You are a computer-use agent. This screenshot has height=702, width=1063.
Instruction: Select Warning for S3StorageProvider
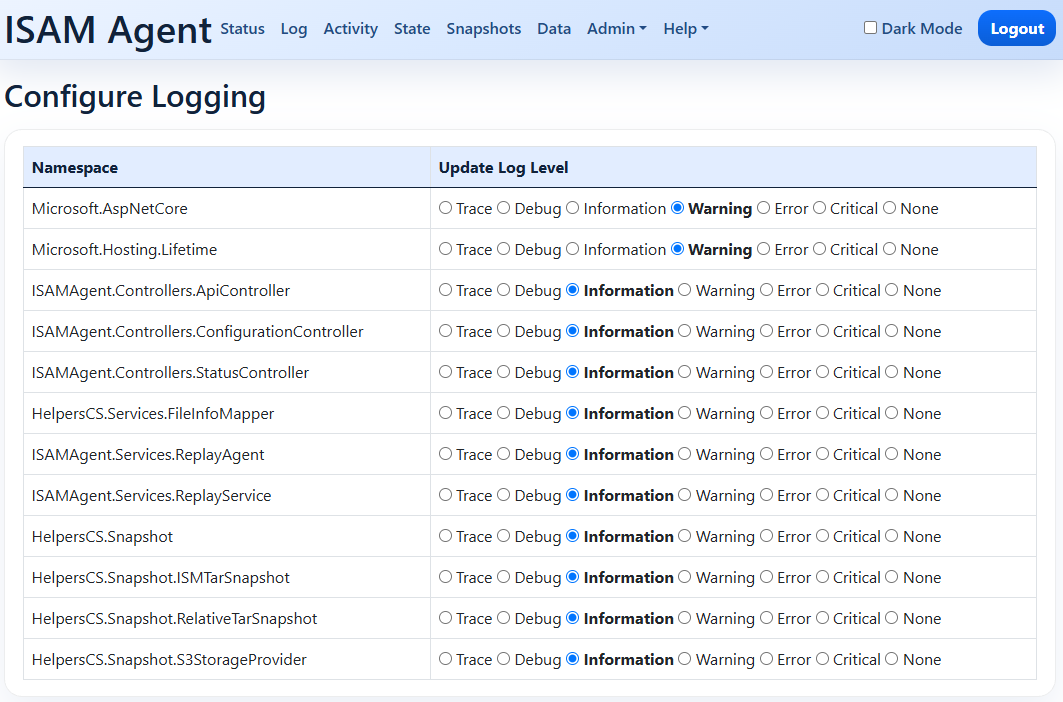click(x=685, y=659)
